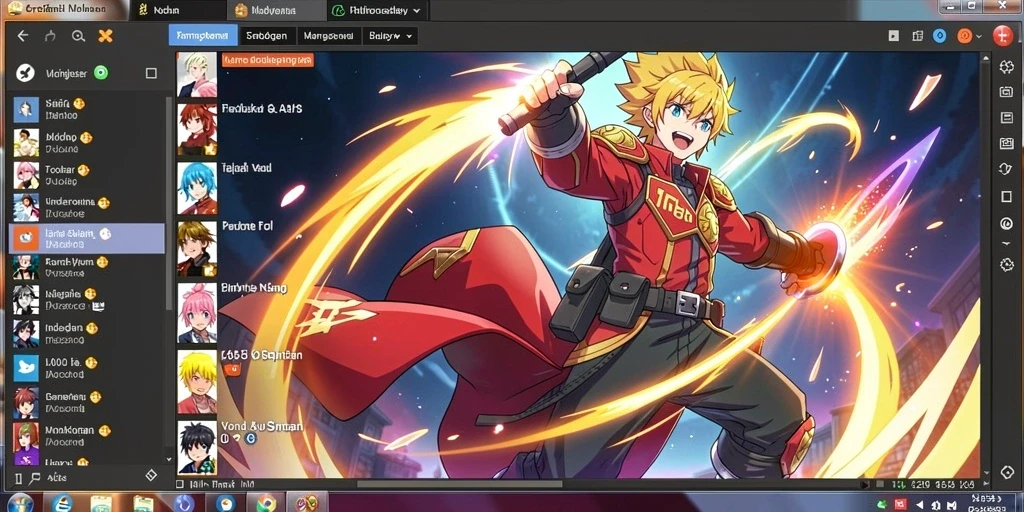The image size is (1024, 512).
Task: Click the settings gear in right sidebar
Action: 1006,264
